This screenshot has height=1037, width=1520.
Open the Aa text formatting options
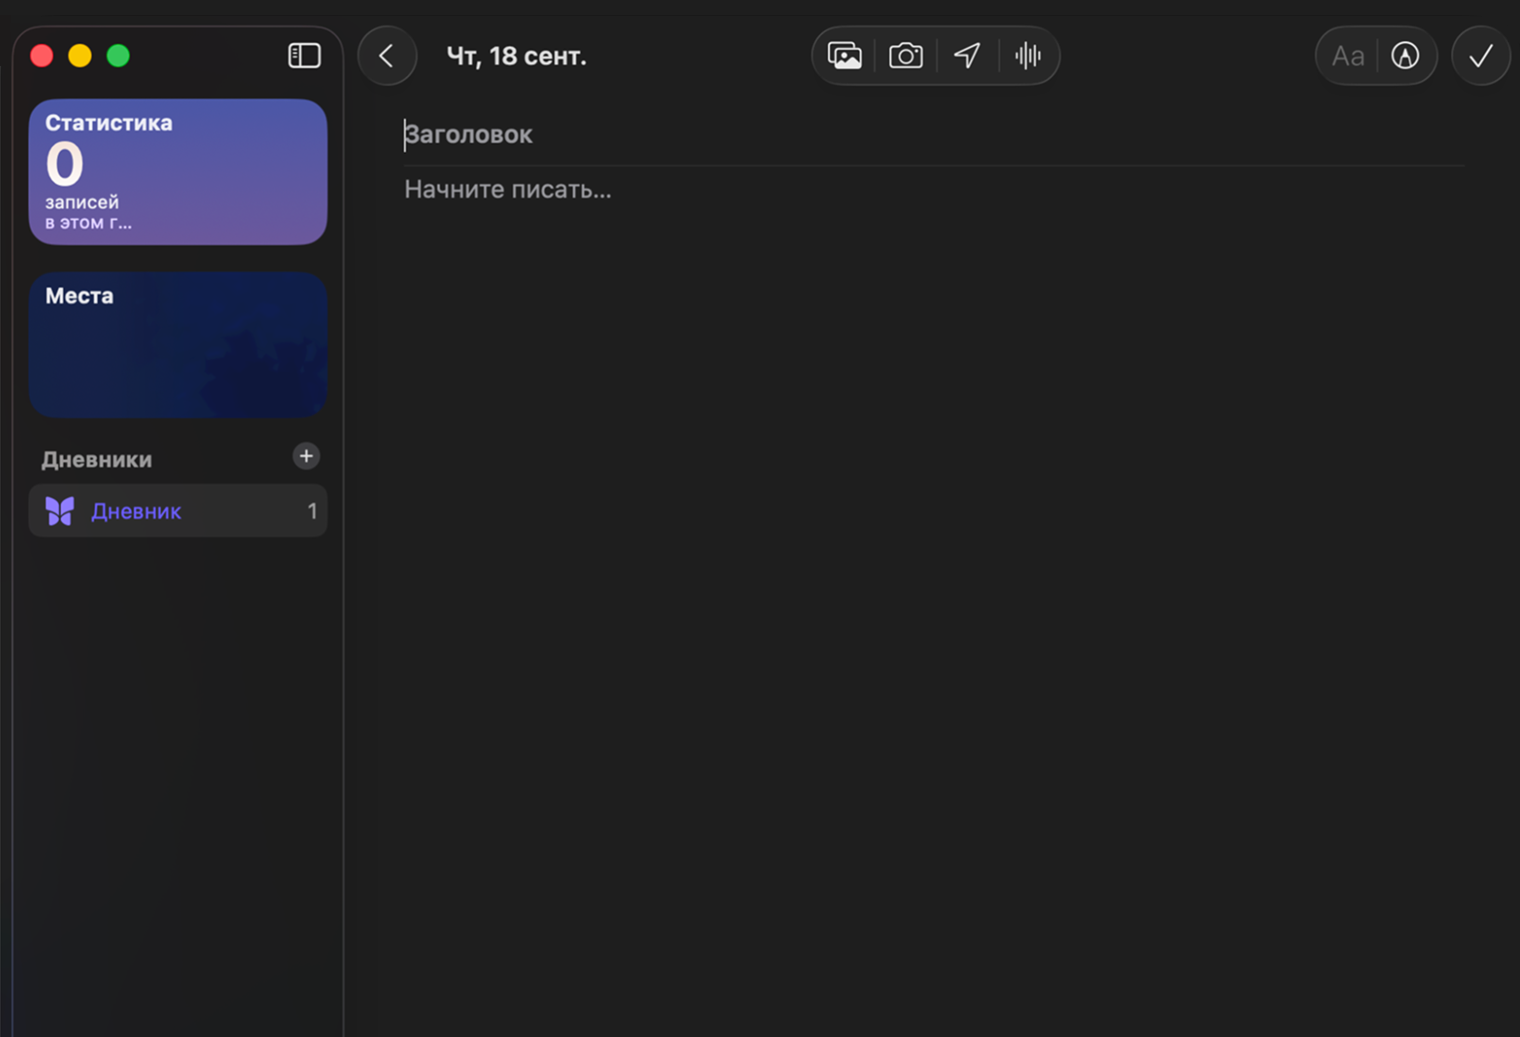coord(1347,56)
